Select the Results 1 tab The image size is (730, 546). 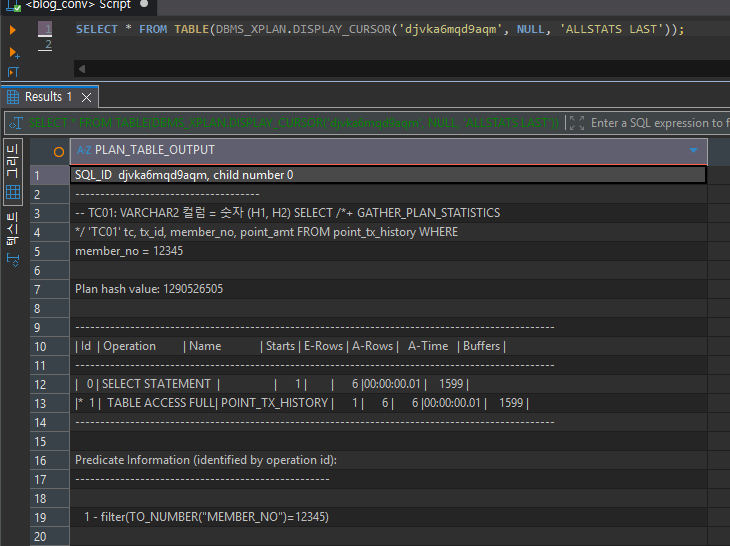[x=41, y=97]
